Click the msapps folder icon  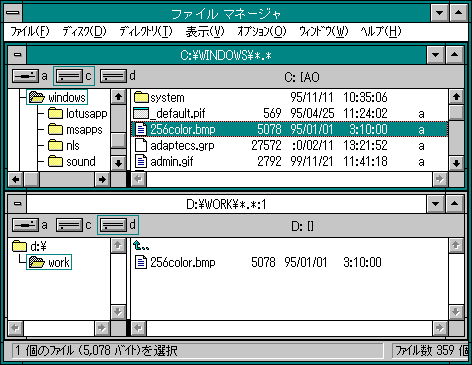[x=55, y=129]
